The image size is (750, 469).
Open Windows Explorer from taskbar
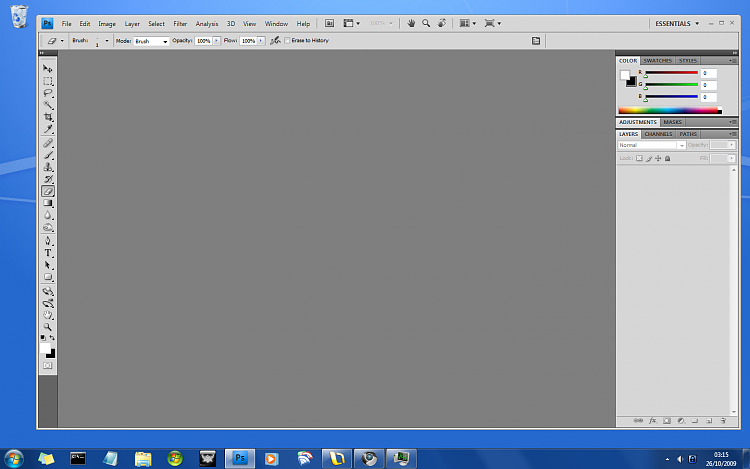[x=143, y=459]
